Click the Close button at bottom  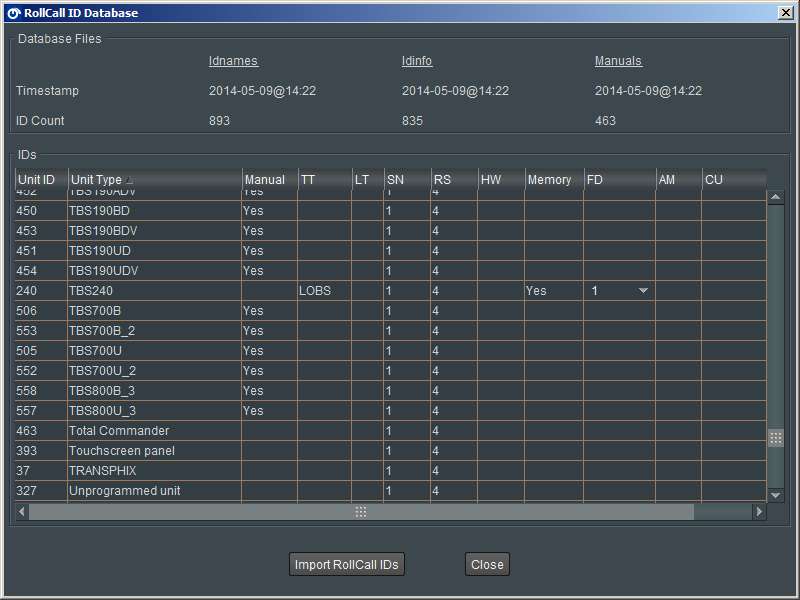[x=487, y=564]
